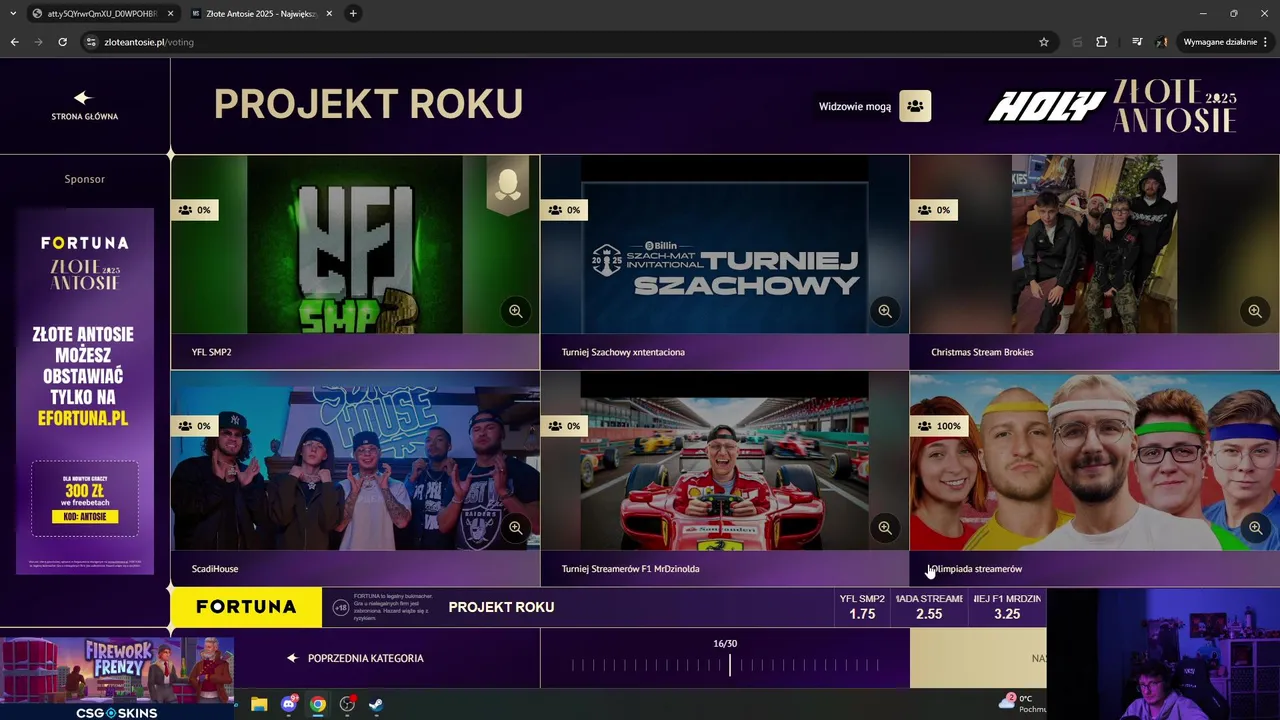Click the YFL SMP2 caption text

(211, 352)
